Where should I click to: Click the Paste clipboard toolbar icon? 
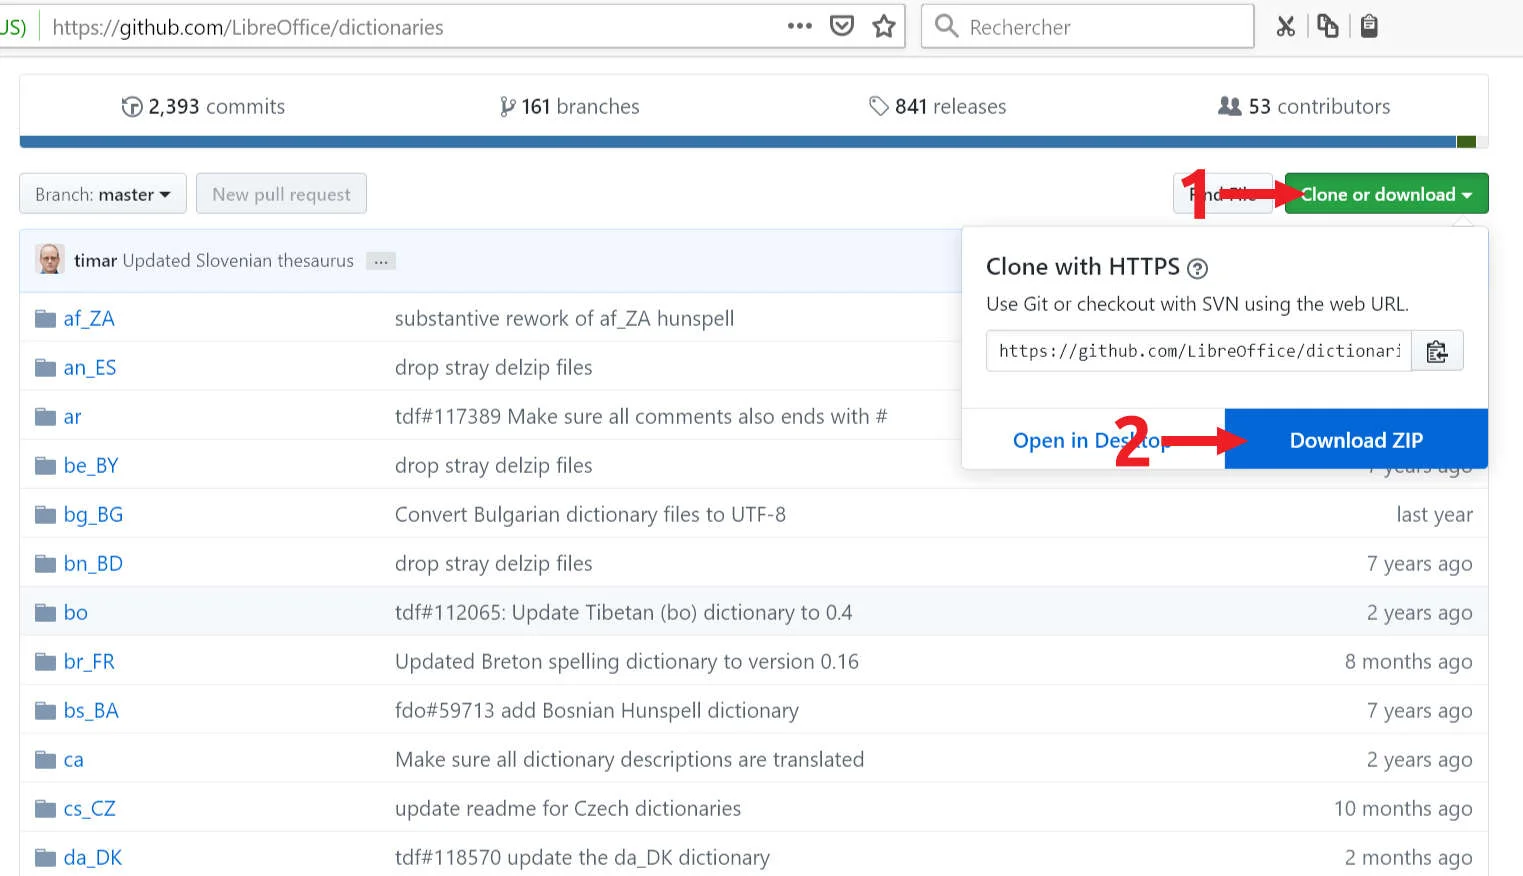(x=1370, y=26)
